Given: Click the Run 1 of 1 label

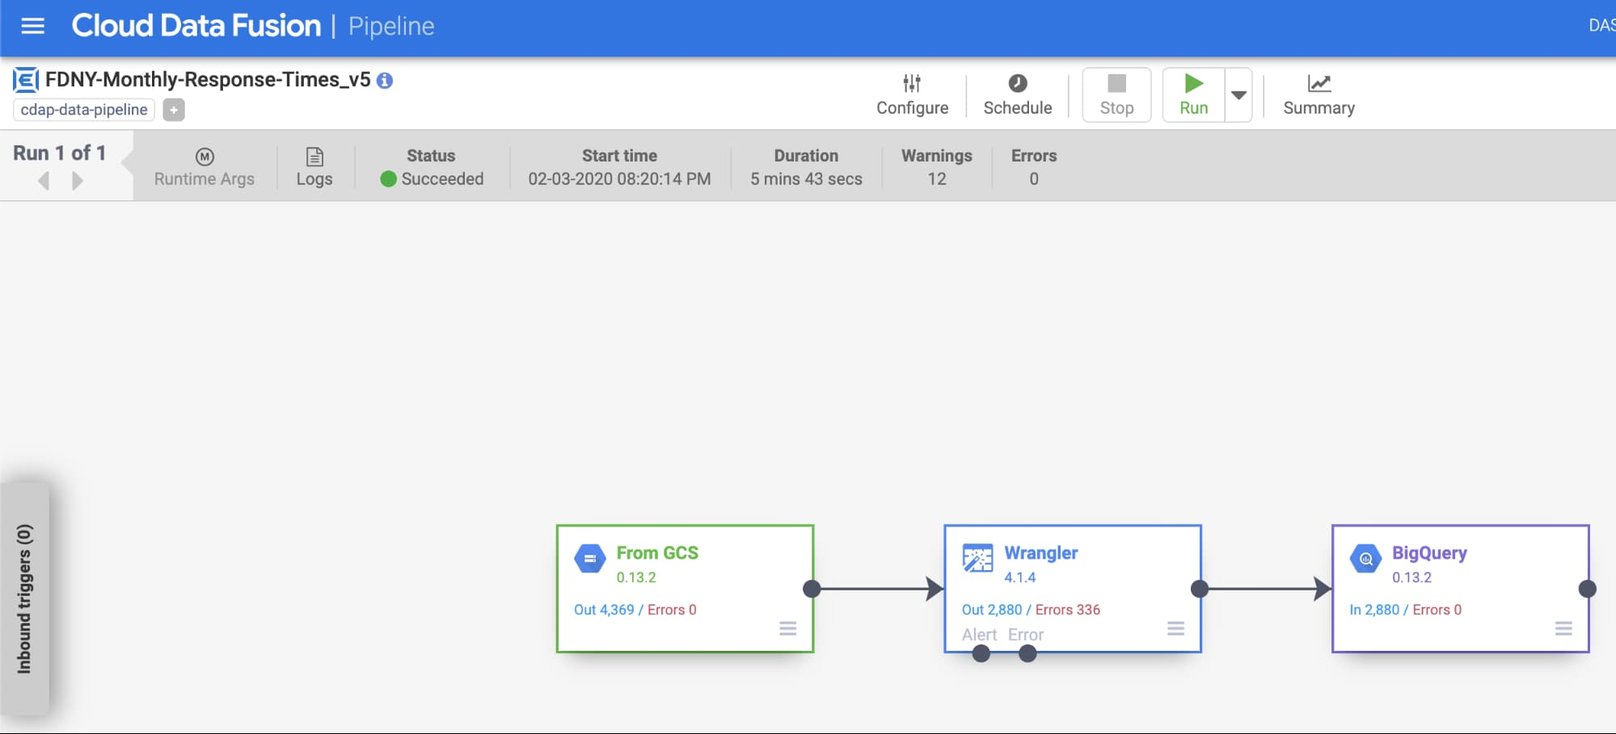Looking at the screenshot, I should tap(59, 153).
